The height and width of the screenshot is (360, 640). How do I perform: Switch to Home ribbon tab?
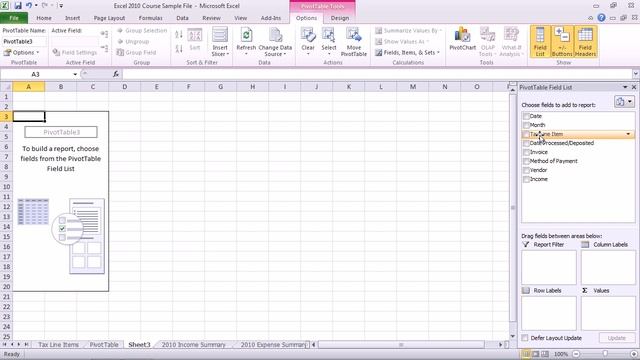pyautogui.click(x=44, y=18)
